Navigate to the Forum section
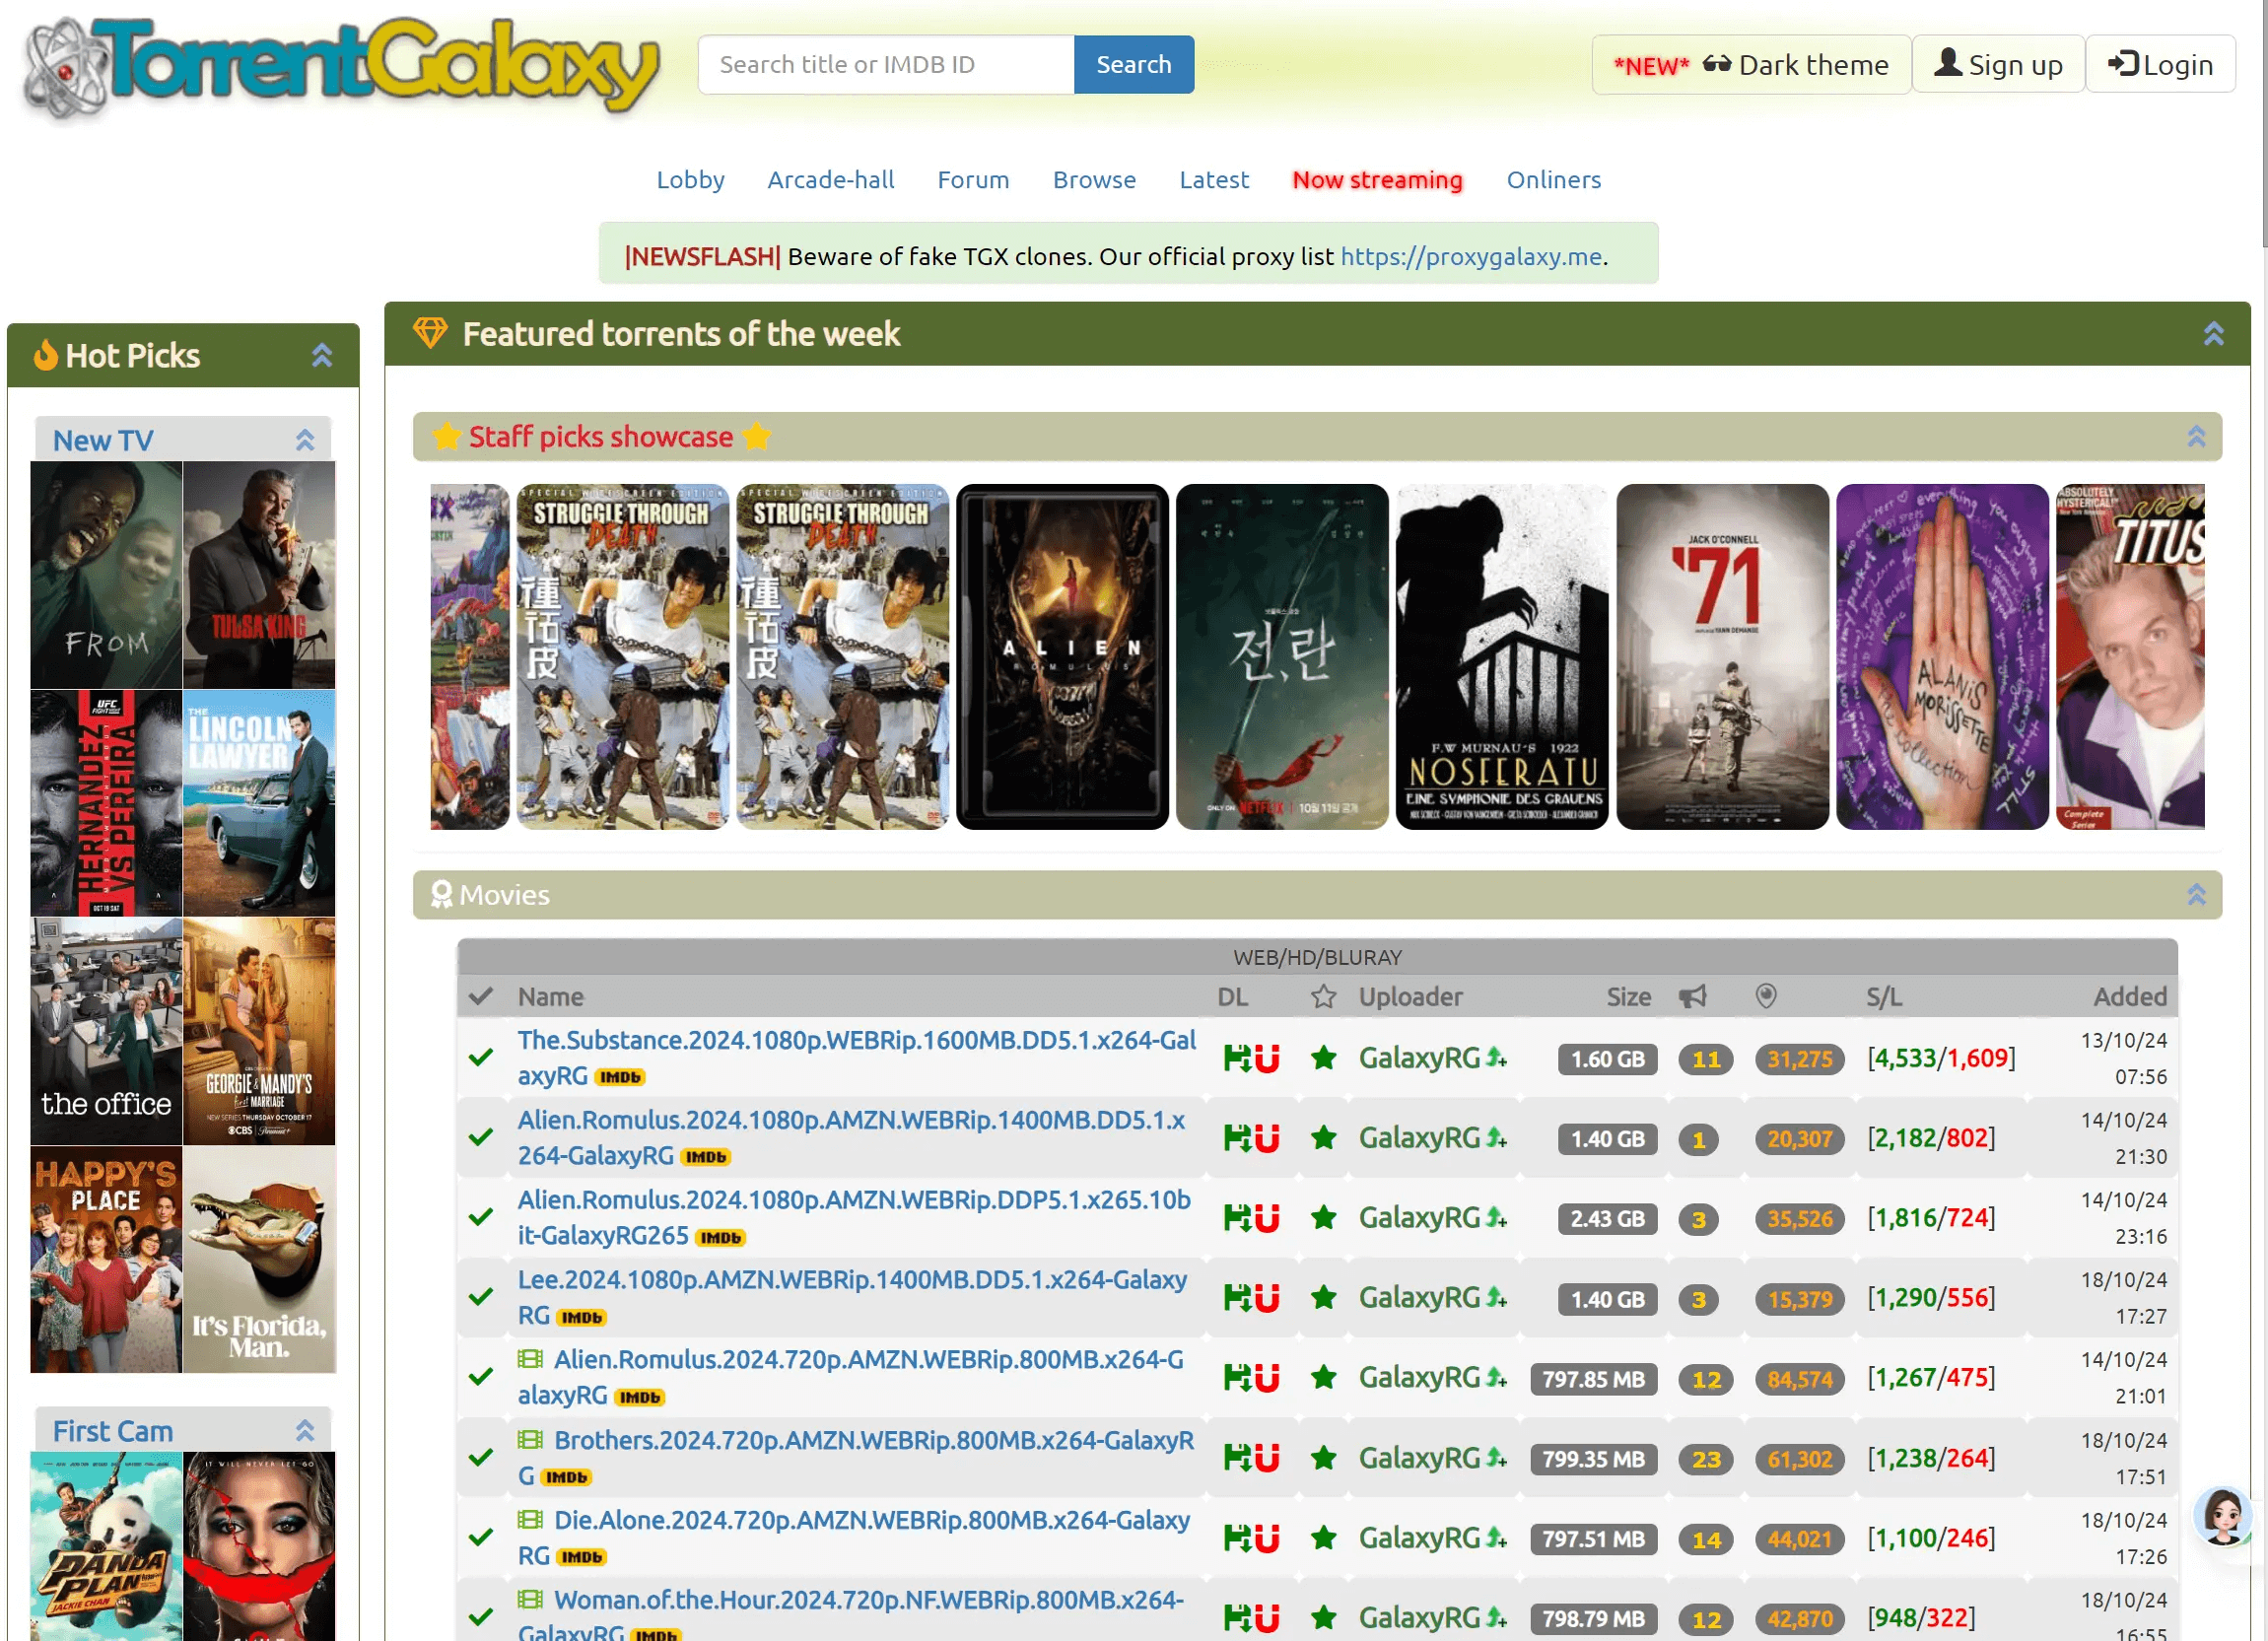Image resolution: width=2268 pixels, height=1641 pixels. point(973,181)
